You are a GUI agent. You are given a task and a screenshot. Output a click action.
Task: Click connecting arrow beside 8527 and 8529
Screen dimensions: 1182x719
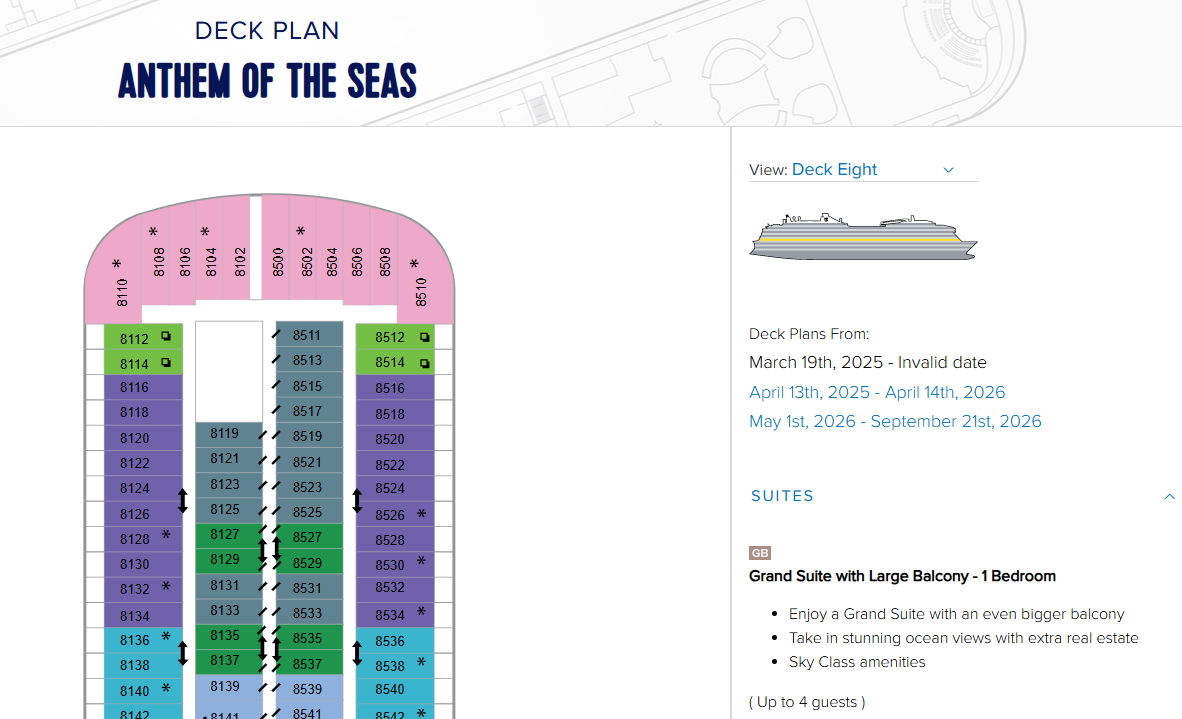point(277,548)
